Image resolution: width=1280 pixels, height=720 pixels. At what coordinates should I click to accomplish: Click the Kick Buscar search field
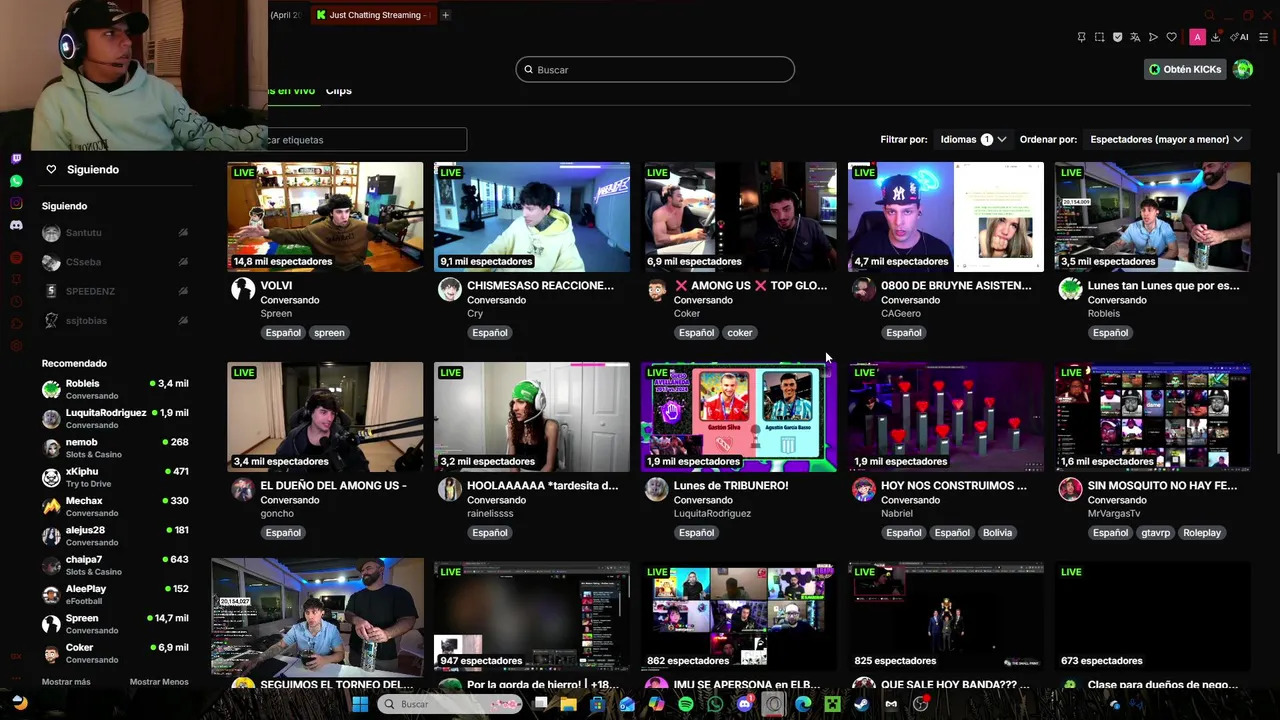click(x=655, y=69)
